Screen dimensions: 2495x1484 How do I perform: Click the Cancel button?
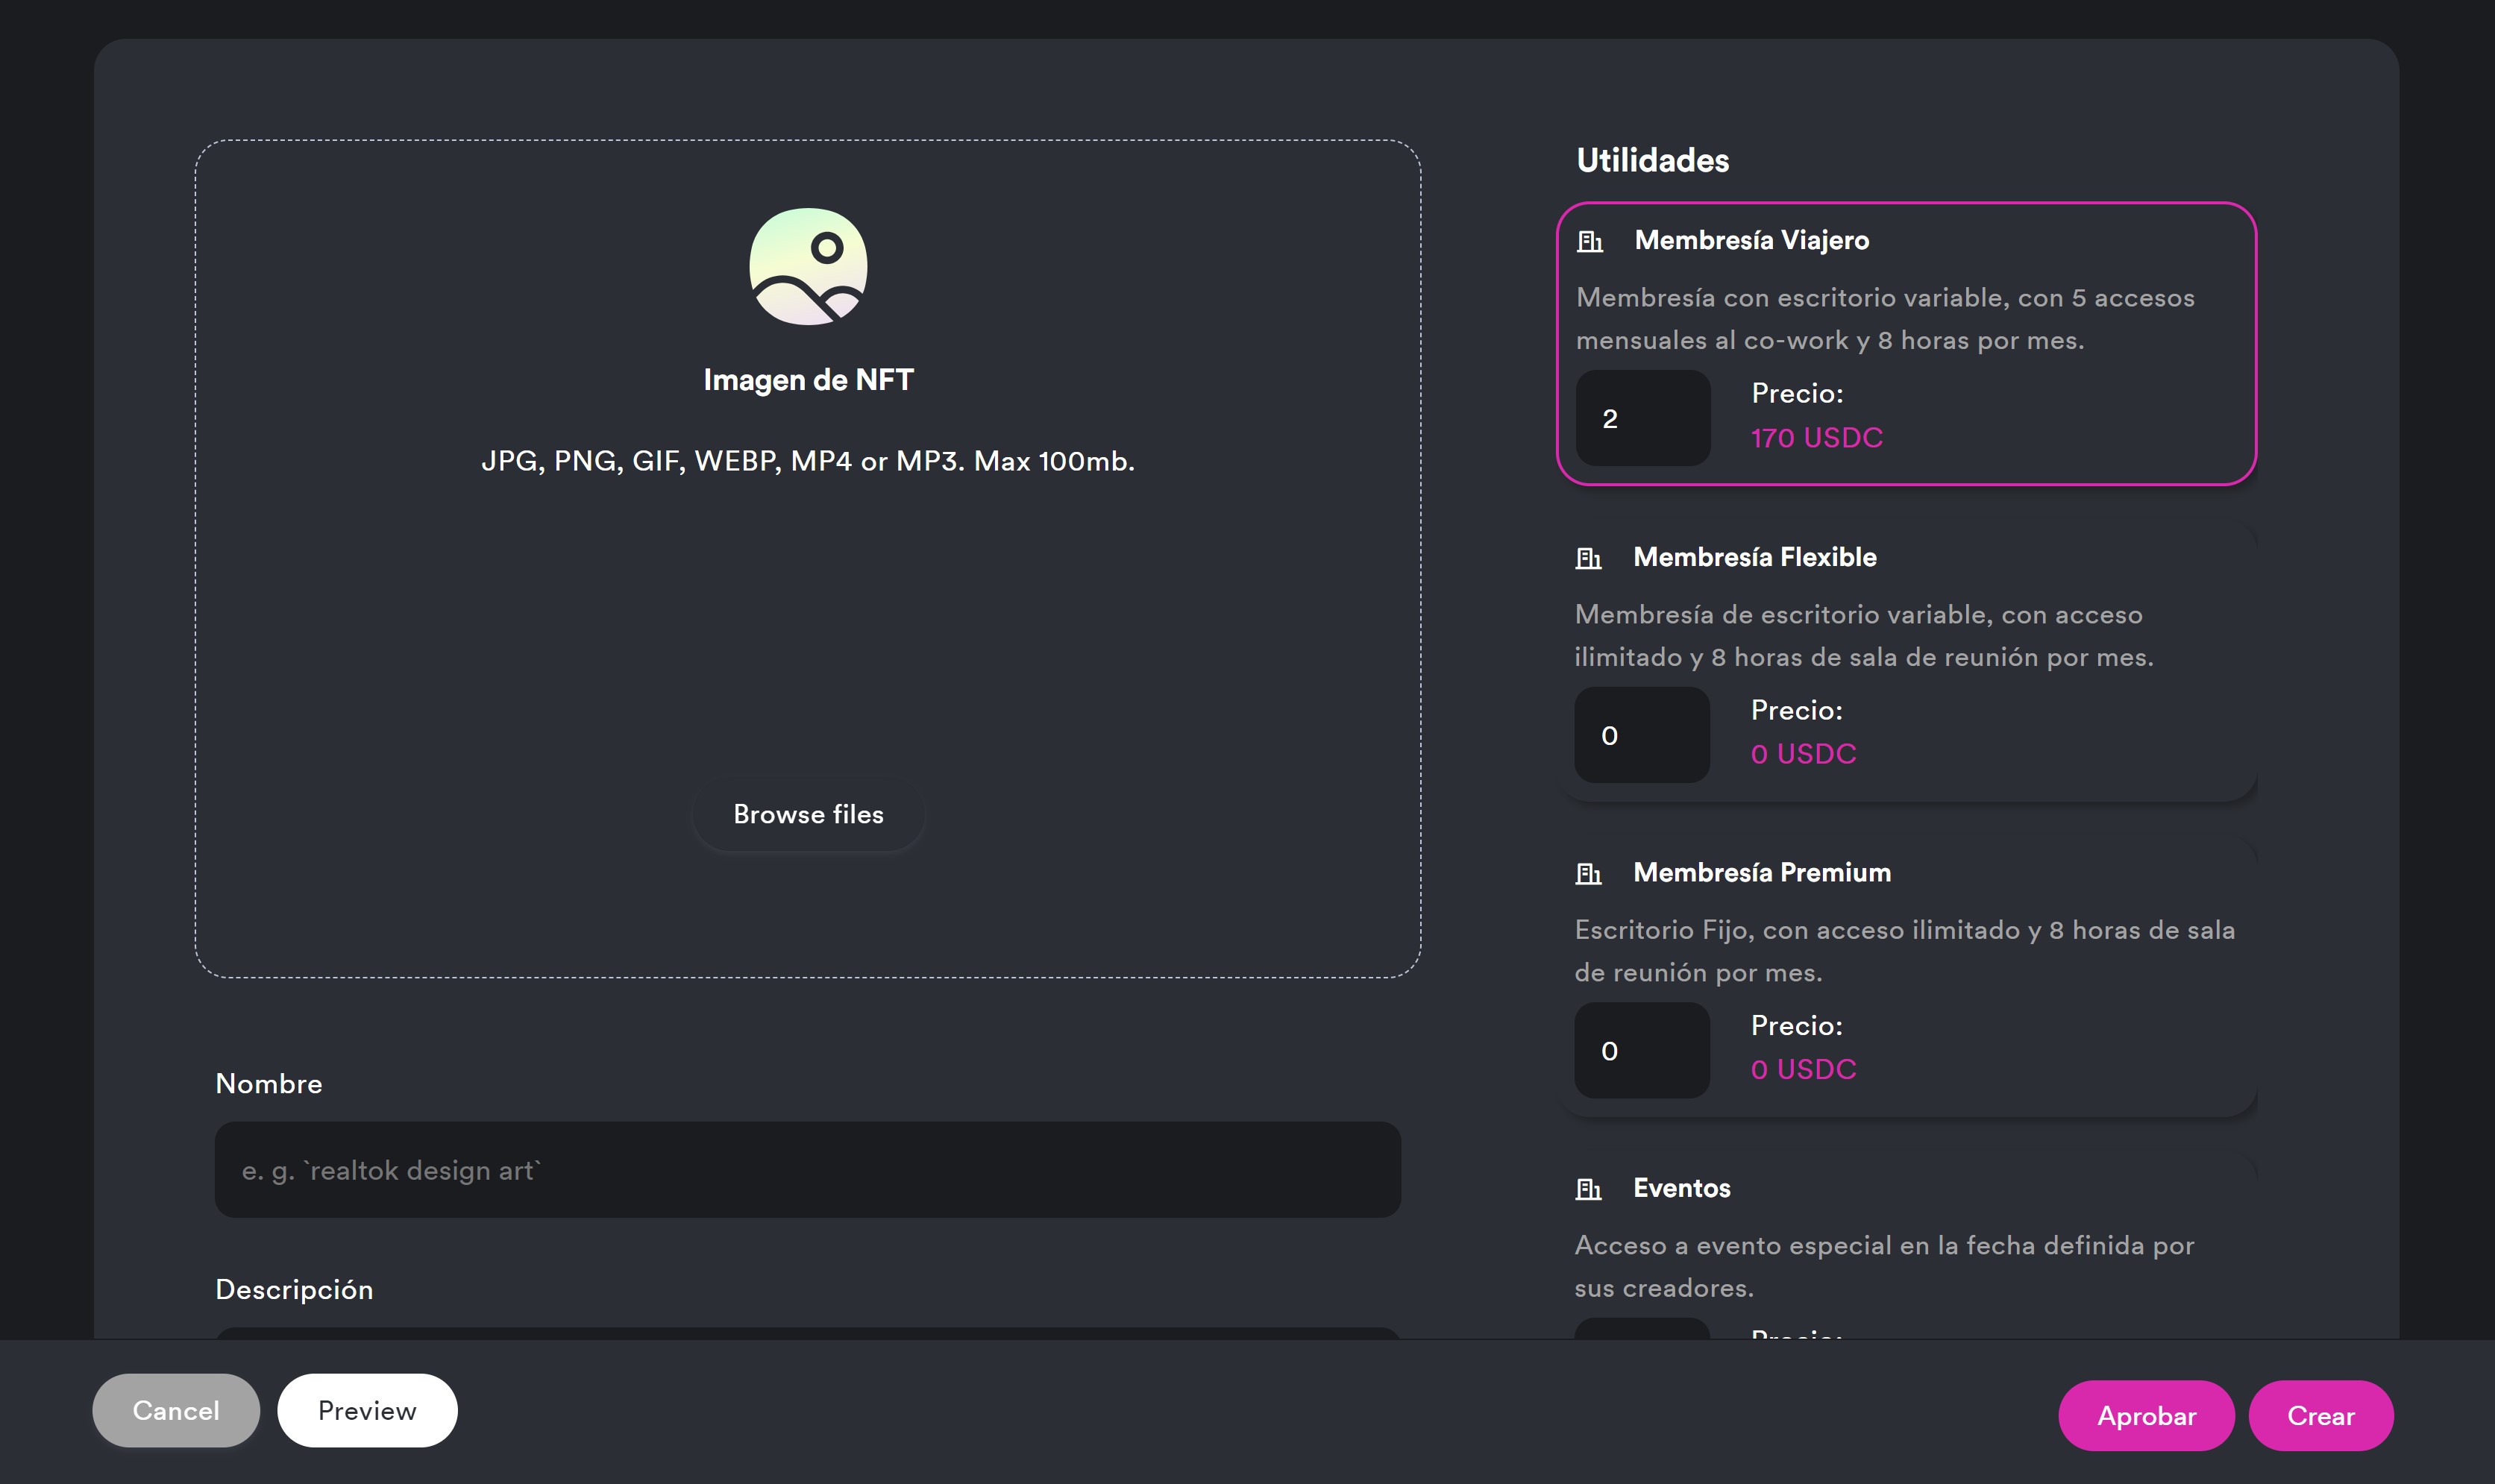[176, 1410]
